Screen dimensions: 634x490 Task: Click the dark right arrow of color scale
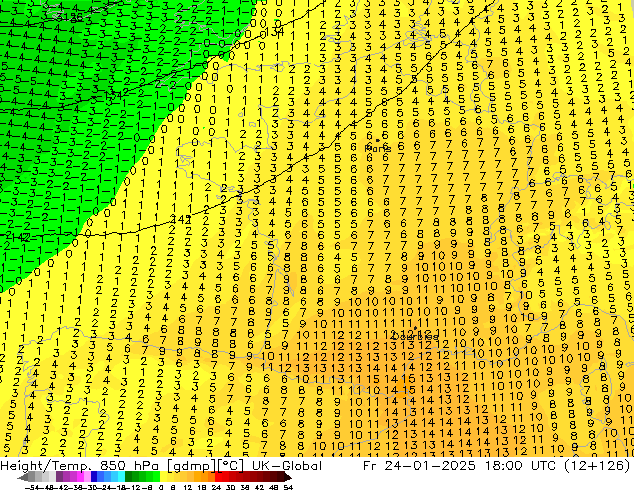[x=287, y=477]
